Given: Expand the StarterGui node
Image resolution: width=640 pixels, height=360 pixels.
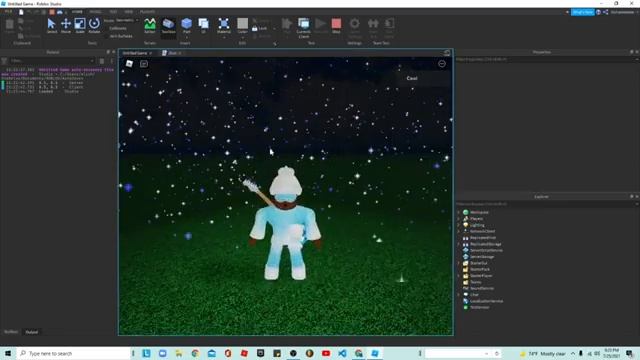Looking at the screenshot, I should click(459, 263).
